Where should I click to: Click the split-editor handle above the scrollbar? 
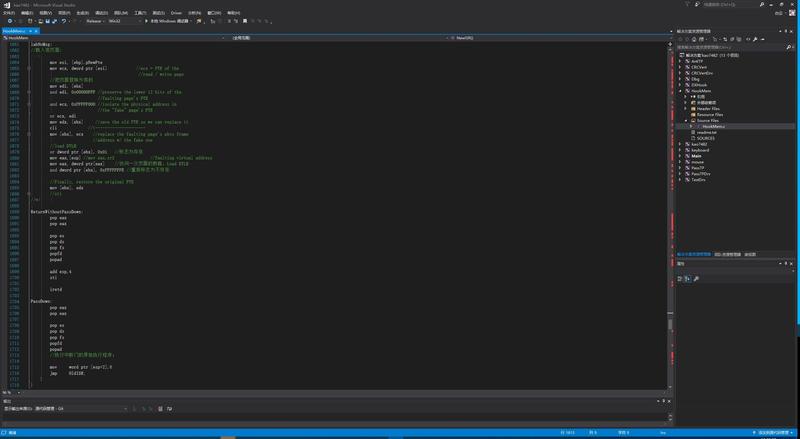pyautogui.click(x=670, y=44)
